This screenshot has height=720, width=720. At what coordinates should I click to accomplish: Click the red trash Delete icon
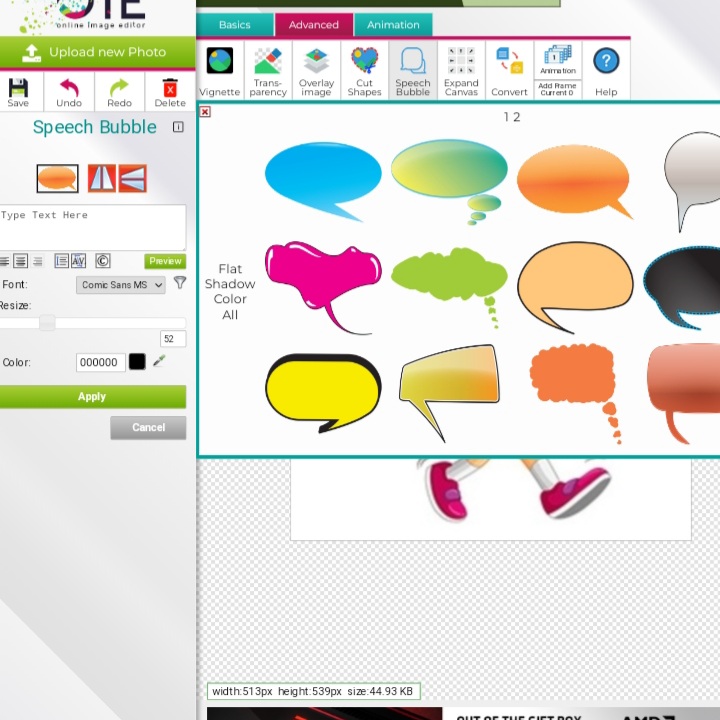(x=170, y=92)
